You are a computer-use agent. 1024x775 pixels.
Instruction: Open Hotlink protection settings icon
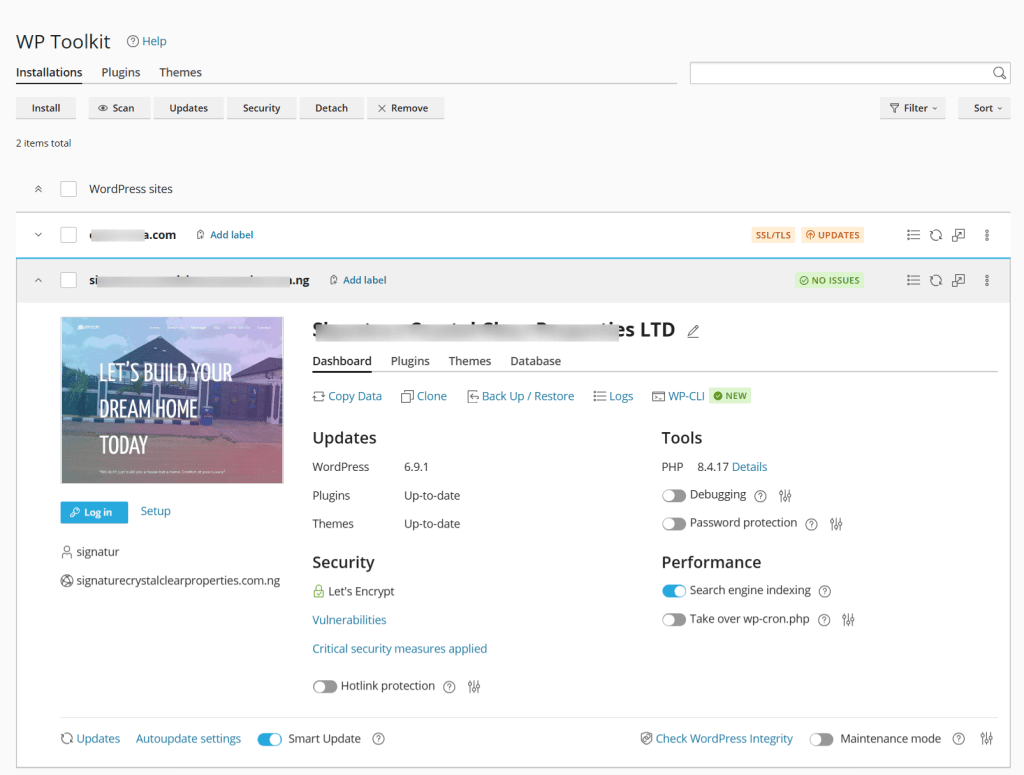[x=473, y=686]
